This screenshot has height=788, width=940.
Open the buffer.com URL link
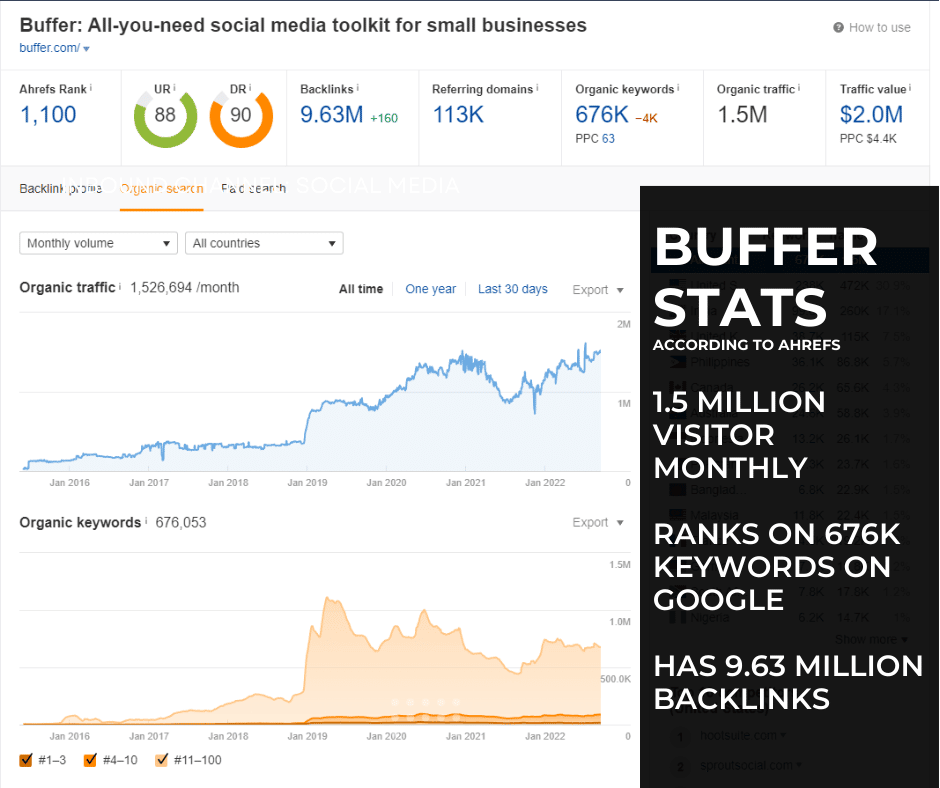48,48
